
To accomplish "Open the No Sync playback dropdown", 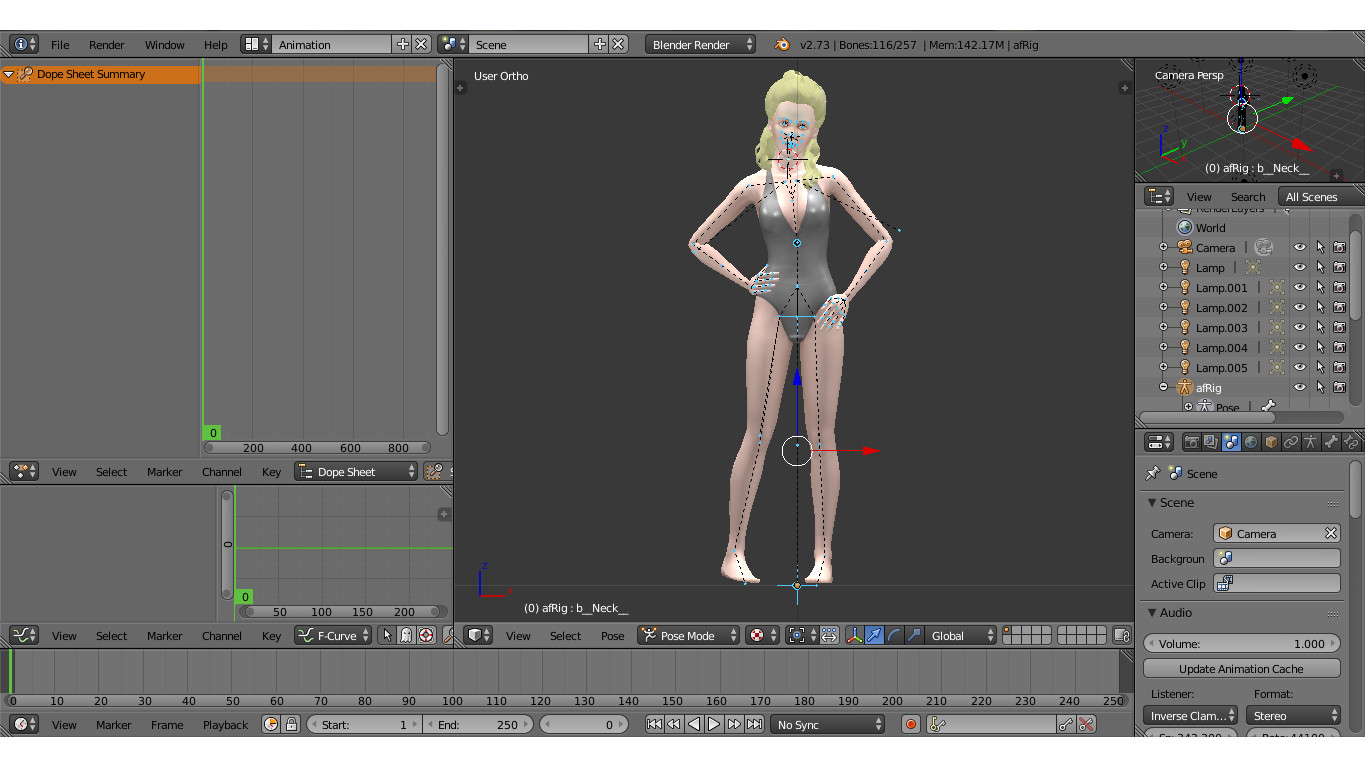I will 829,724.
